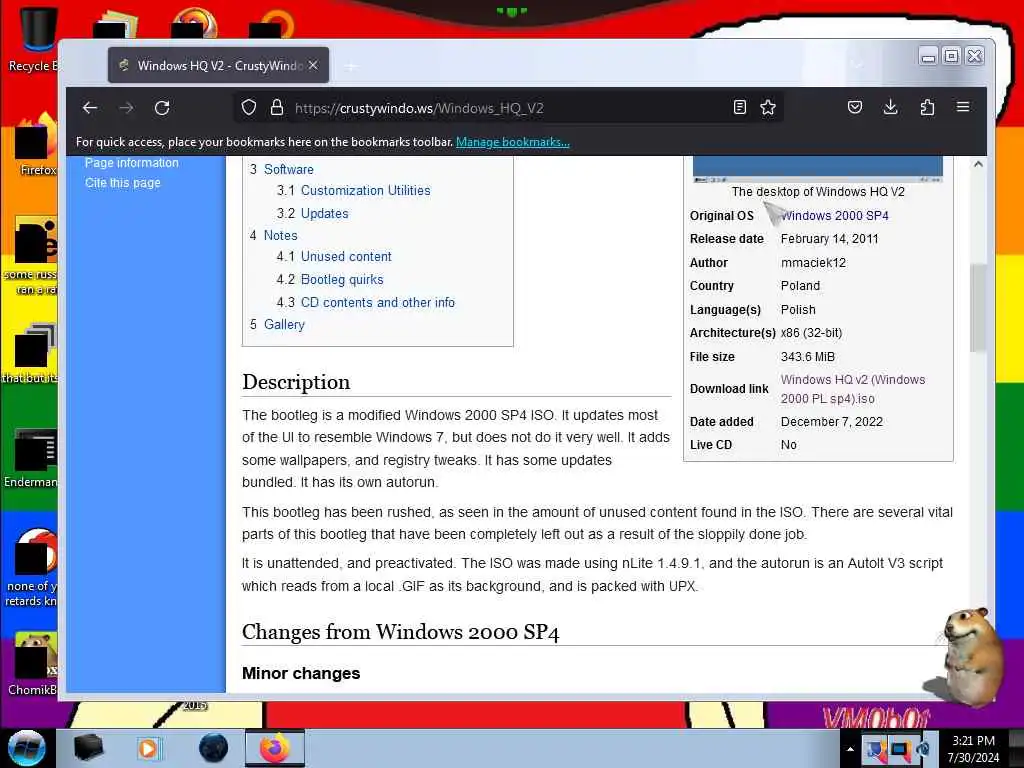Open the Windows Start orb button
The height and width of the screenshot is (768, 1024).
(x=26, y=748)
